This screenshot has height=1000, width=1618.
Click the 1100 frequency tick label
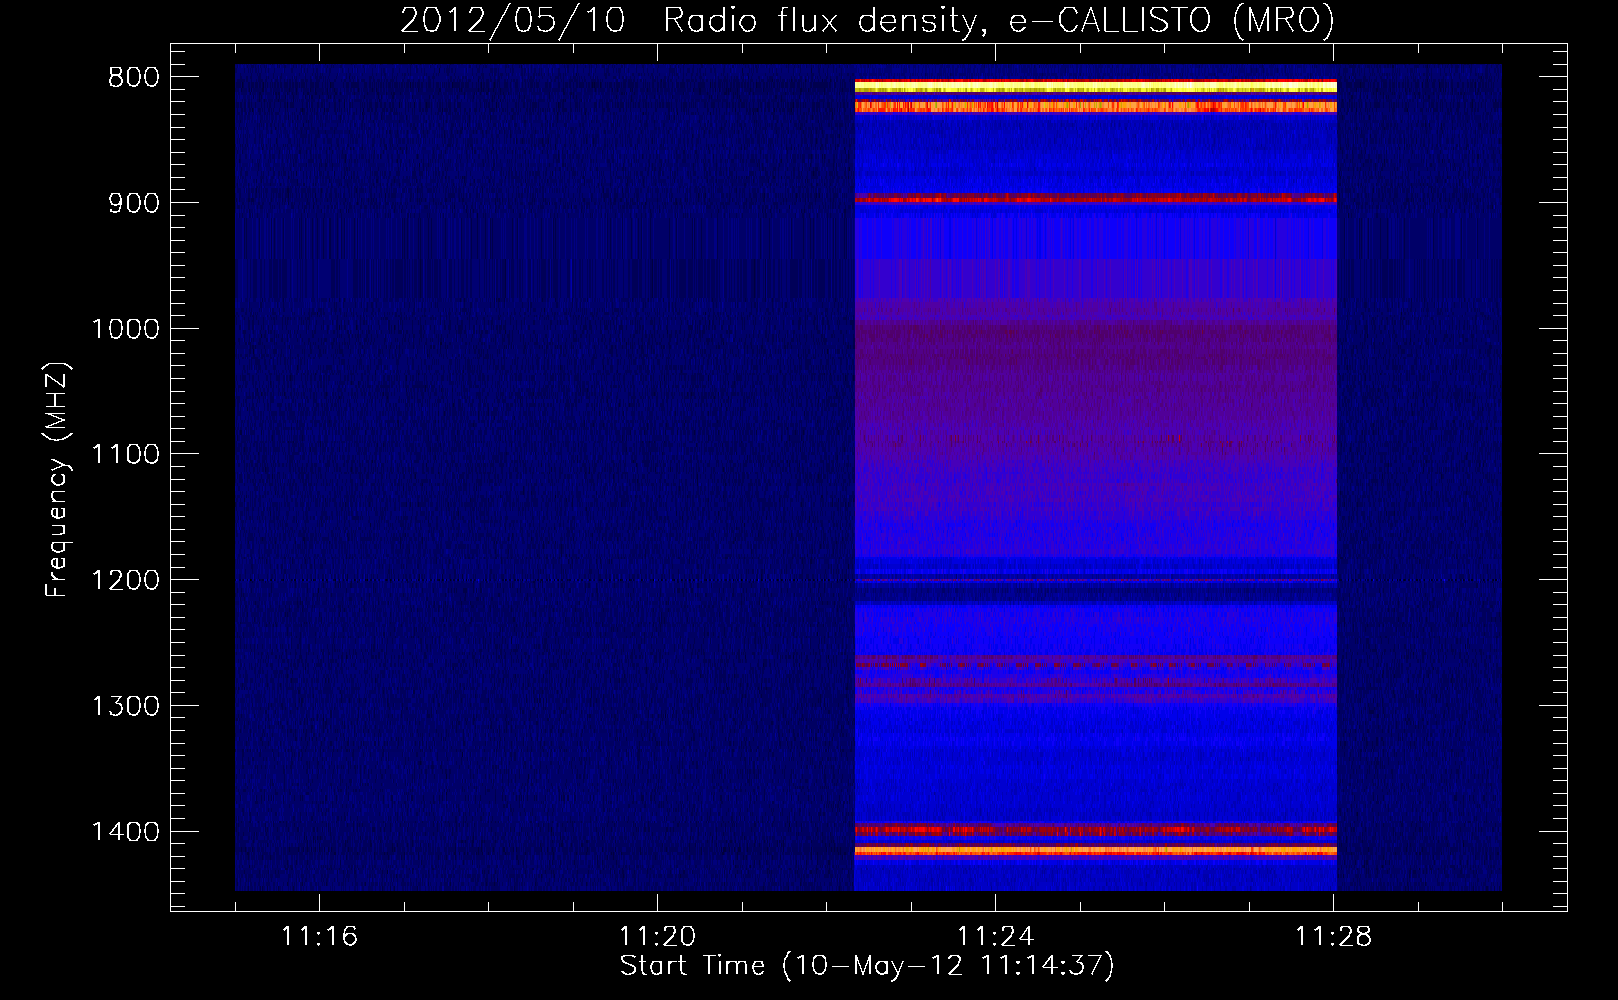(x=125, y=455)
